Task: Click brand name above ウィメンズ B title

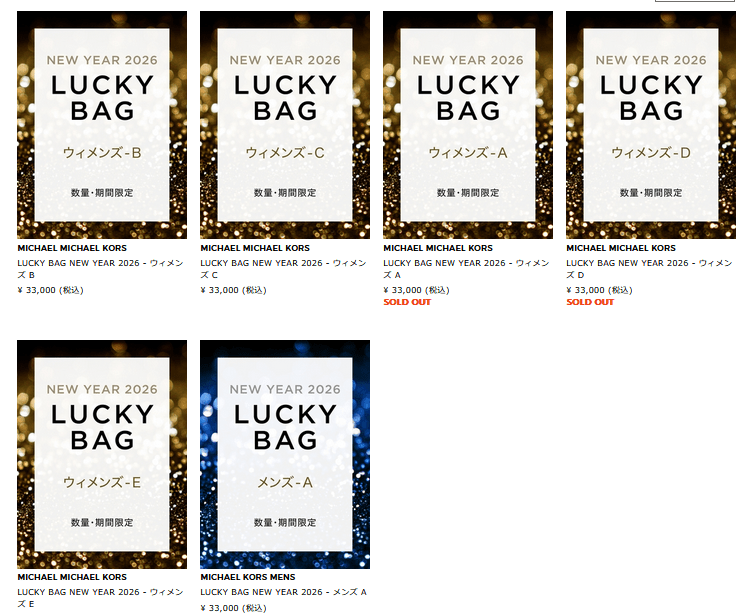Action: click(72, 248)
